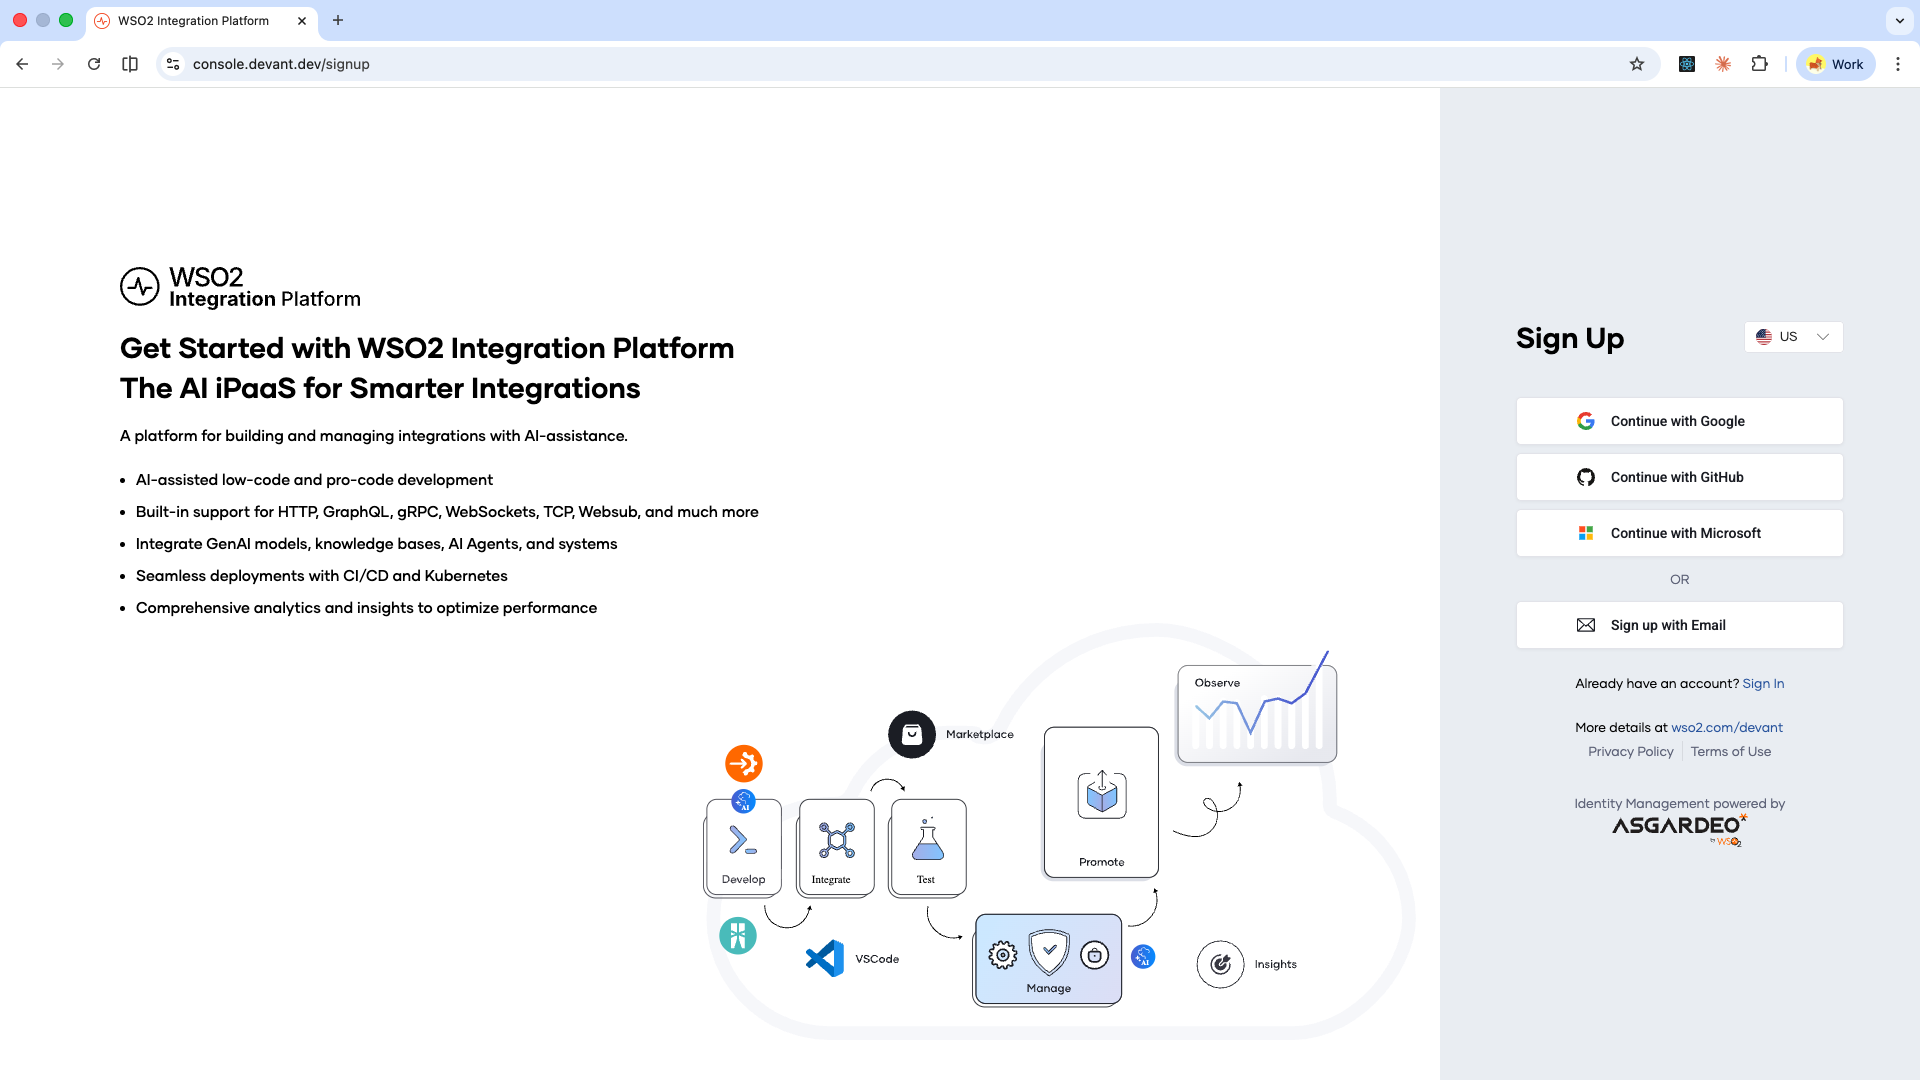
Task: Click the Insights target icon
Action: coord(1220,964)
